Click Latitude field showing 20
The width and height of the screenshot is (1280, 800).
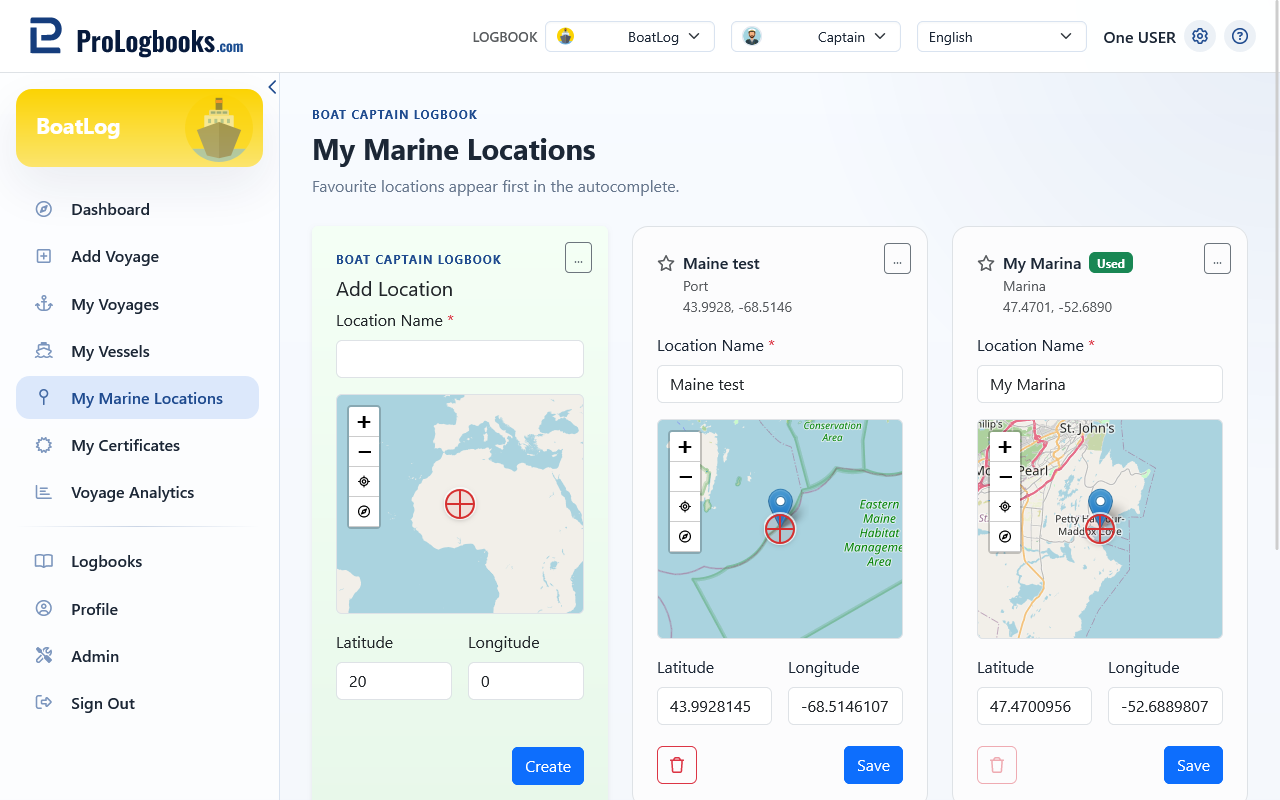coord(394,681)
